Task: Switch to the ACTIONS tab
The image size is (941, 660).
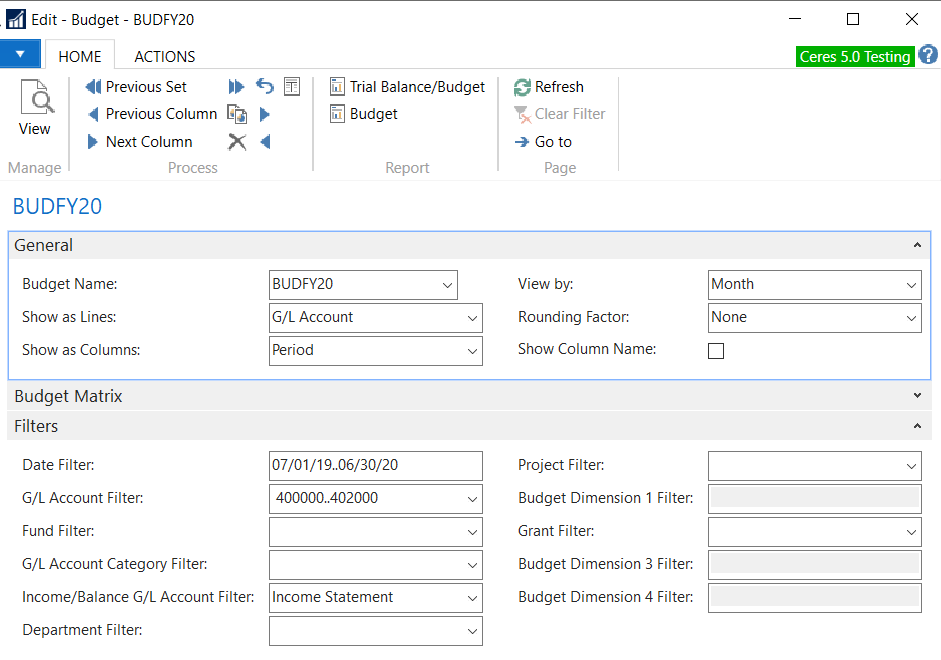Action: tap(165, 56)
